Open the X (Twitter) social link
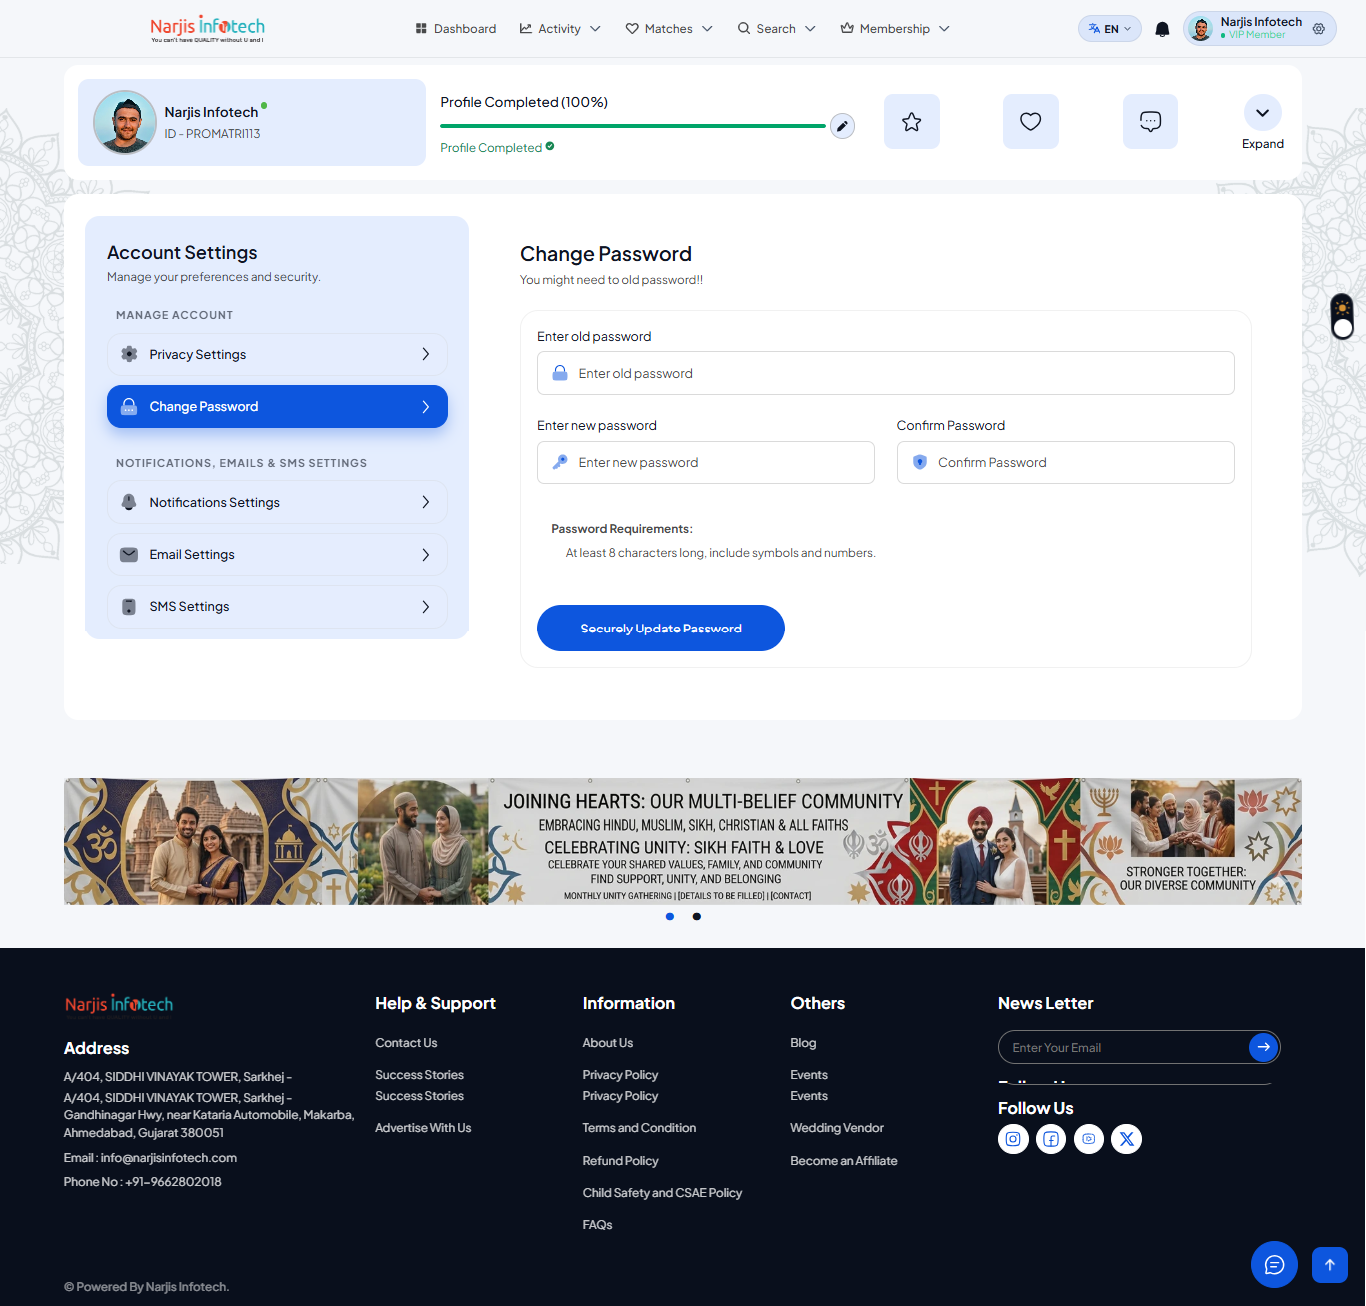Viewport: 1366px width, 1306px height. point(1127,1139)
